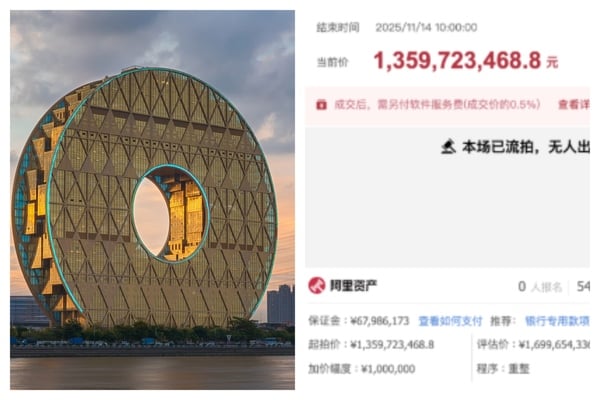Click the current price 1,359,723,468.8 元
This screenshot has width=600, height=400.
tap(466, 61)
